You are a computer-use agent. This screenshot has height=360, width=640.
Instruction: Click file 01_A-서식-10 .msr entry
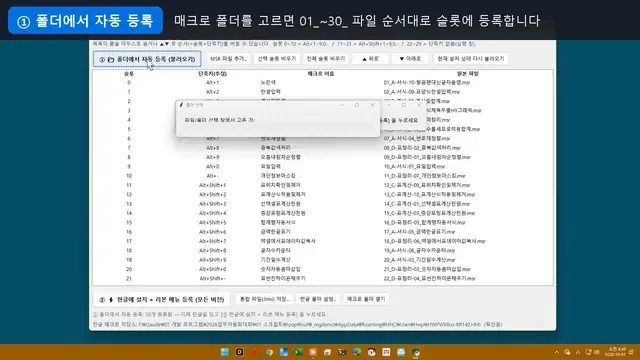pos(427,82)
